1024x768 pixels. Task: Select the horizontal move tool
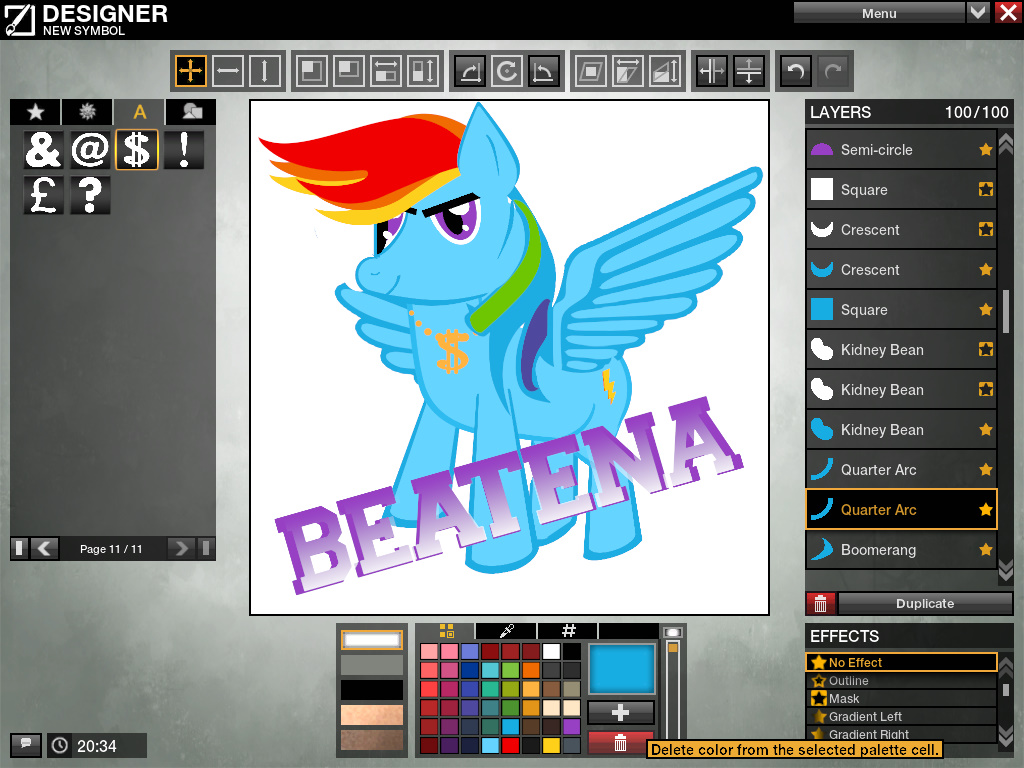228,71
